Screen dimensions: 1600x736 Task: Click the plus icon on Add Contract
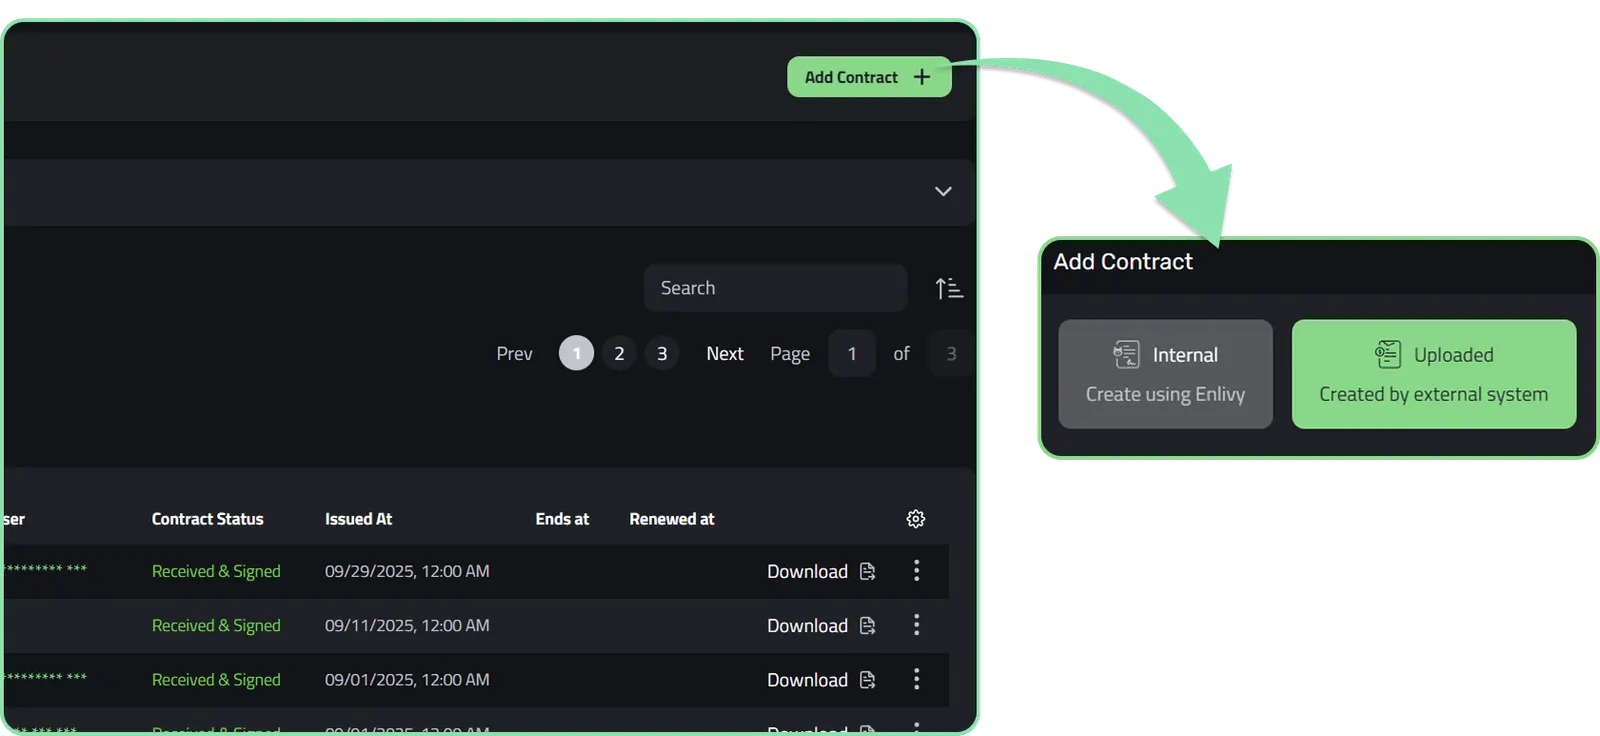pos(922,77)
